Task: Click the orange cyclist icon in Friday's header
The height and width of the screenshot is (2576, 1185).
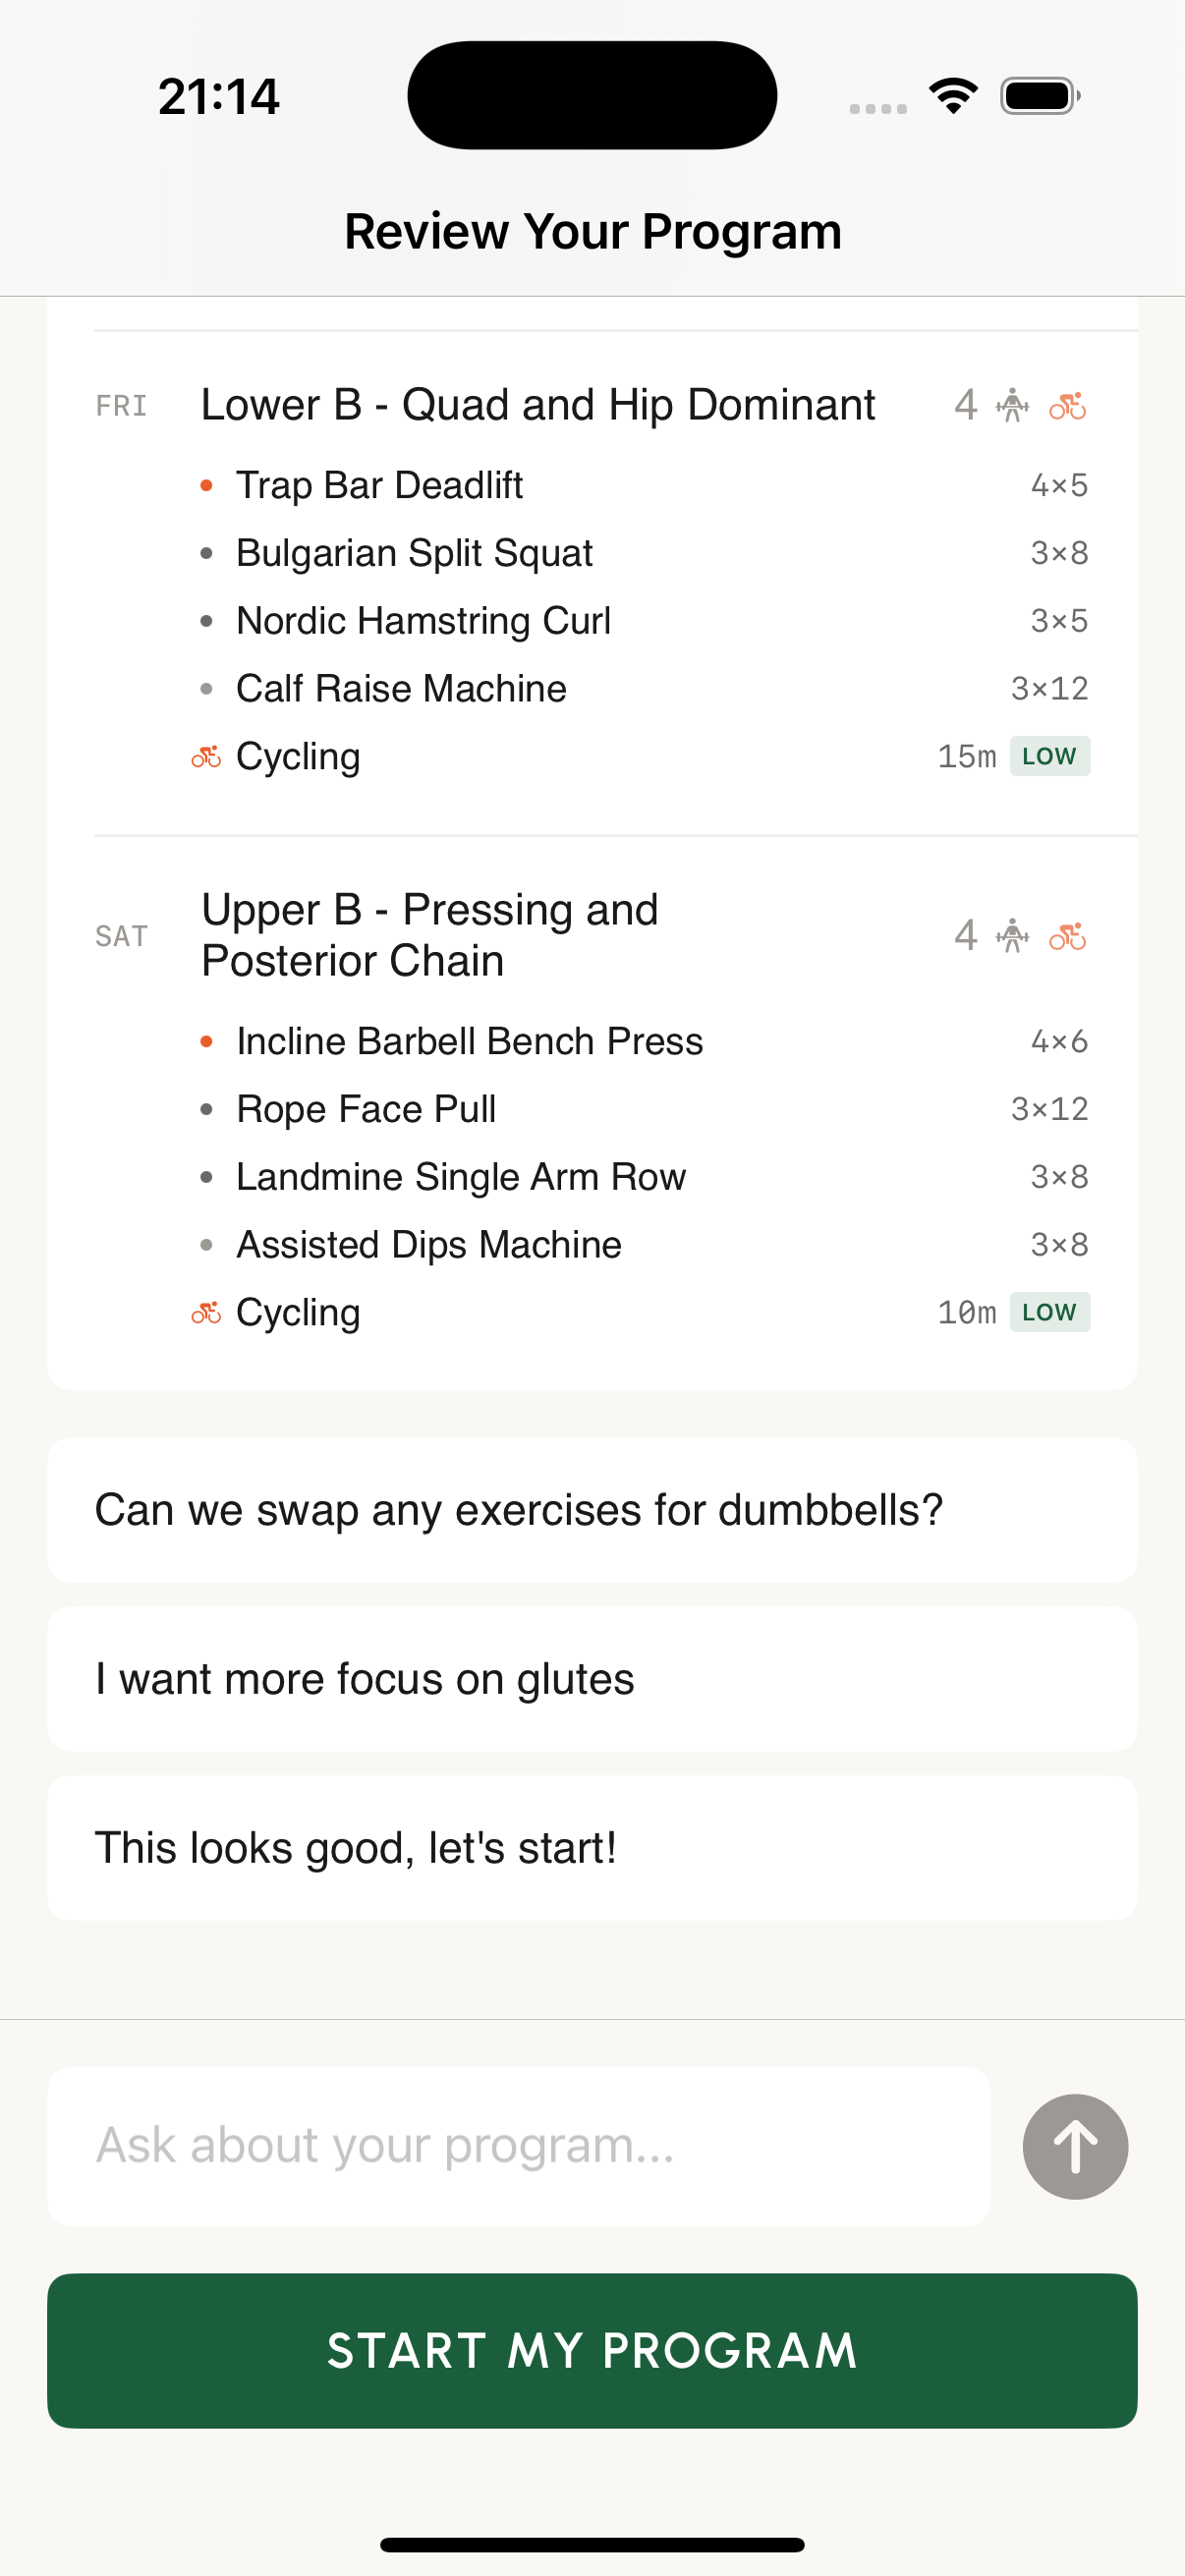Action: pyautogui.click(x=1067, y=405)
